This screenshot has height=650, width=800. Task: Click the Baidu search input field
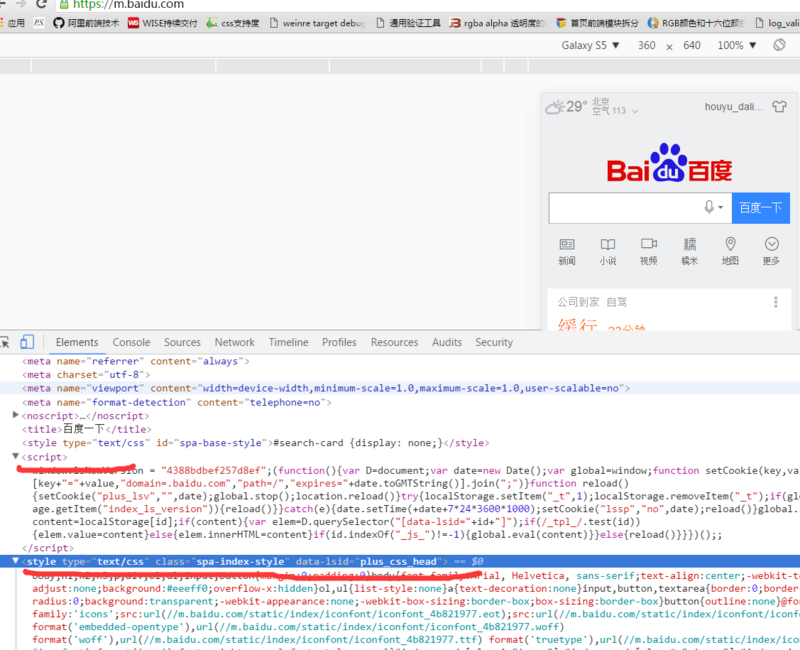click(x=625, y=207)
